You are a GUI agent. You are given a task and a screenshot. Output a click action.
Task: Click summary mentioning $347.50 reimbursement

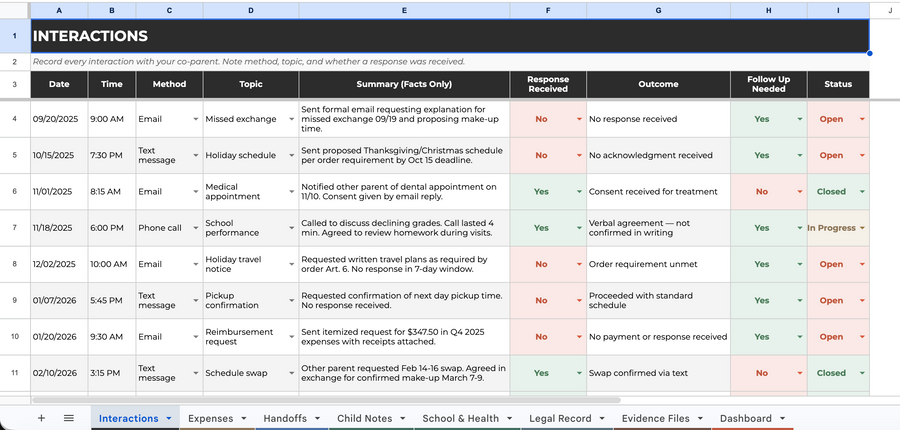(x=404, y=336)
